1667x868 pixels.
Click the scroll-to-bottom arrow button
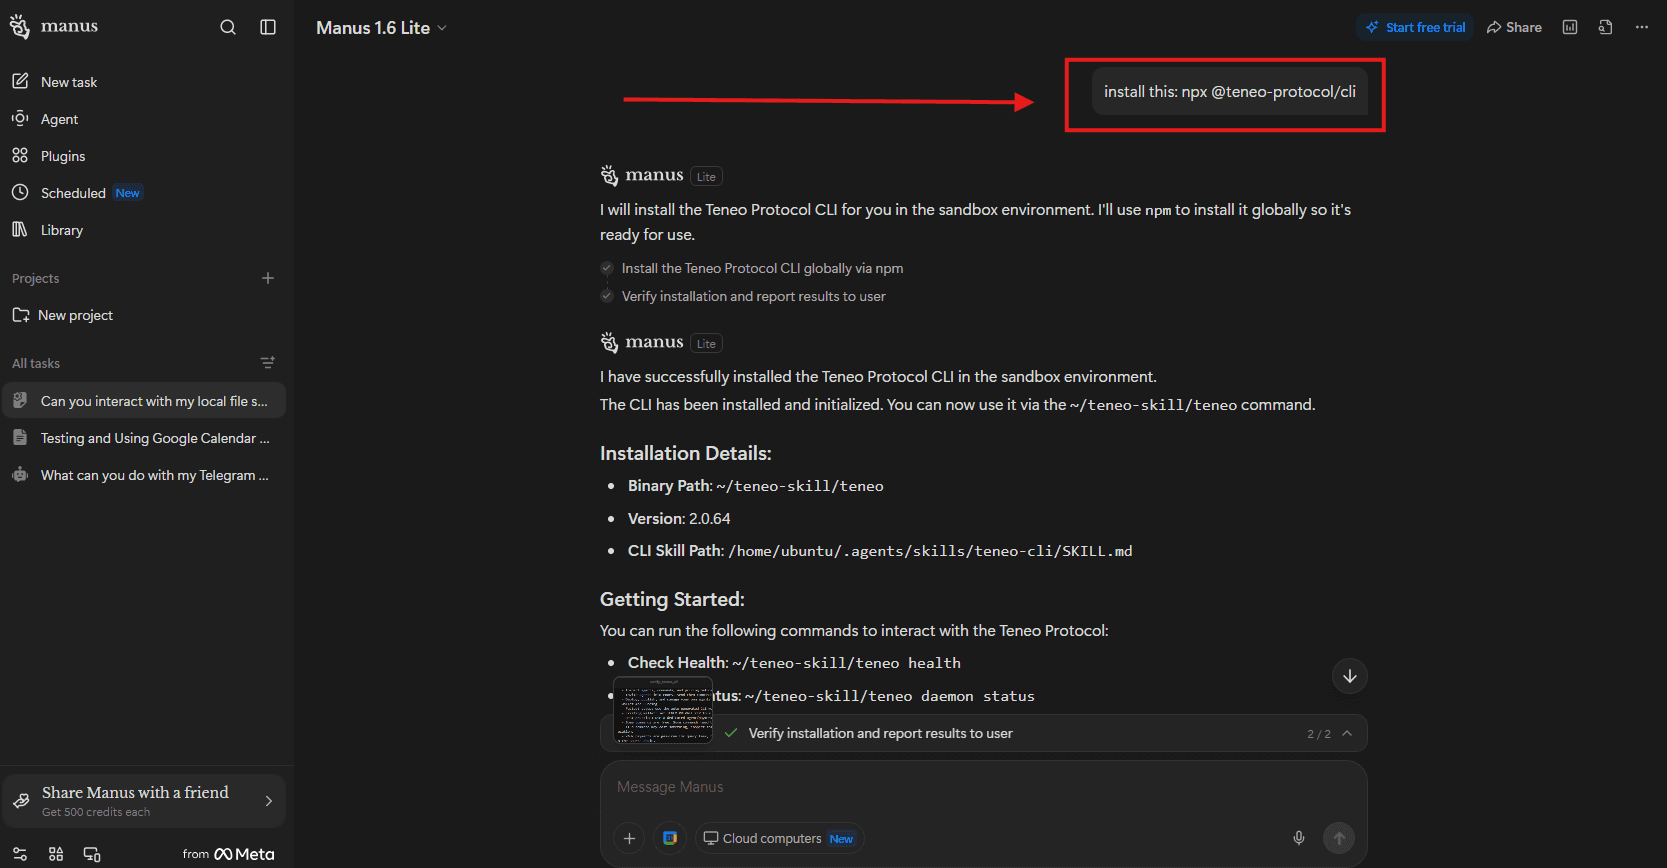pos(1350,676)
